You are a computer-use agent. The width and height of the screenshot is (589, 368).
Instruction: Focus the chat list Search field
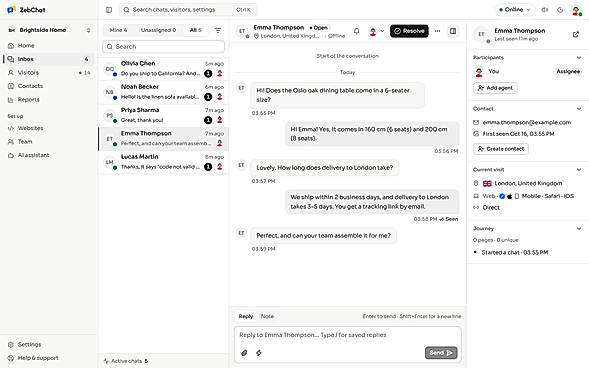tap(163, 47)
